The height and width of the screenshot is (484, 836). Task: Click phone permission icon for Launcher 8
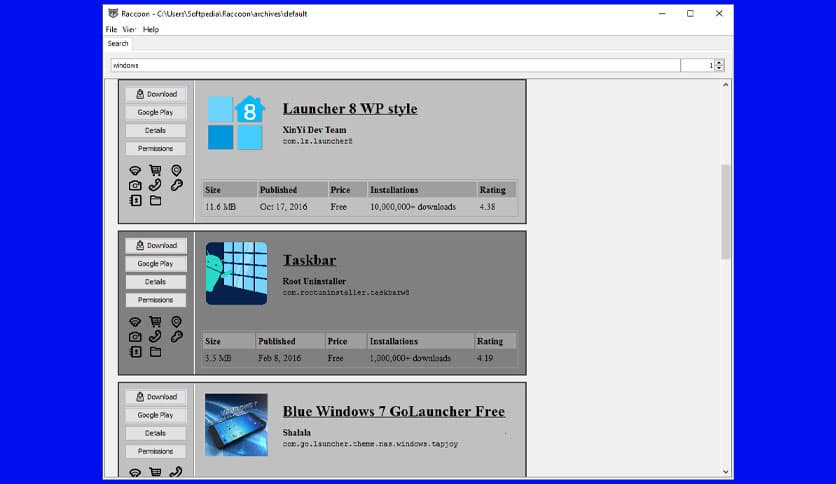click(x=155, y=185)
